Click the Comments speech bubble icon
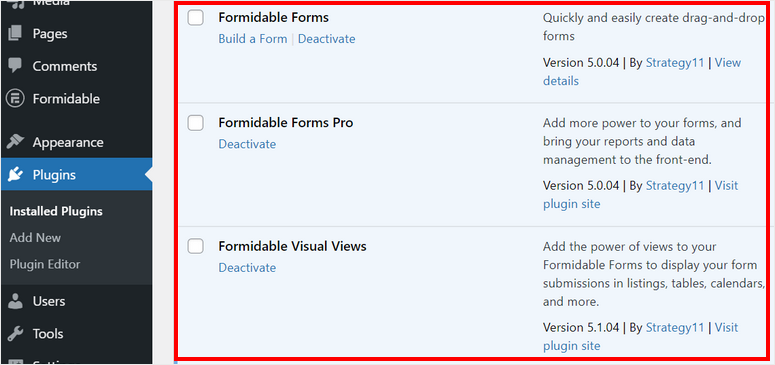The width and height of the screenshot is (775, 365). 15,66
